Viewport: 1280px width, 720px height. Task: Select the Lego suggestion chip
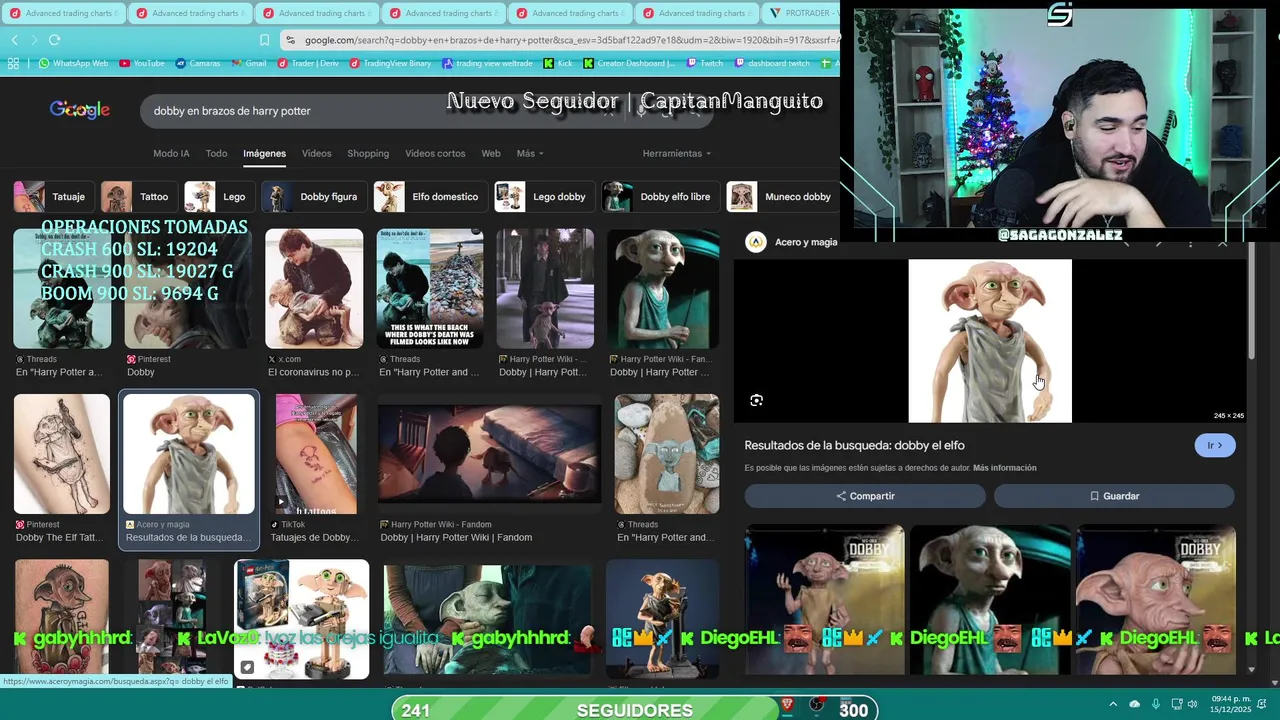click(x=219, y=197)
